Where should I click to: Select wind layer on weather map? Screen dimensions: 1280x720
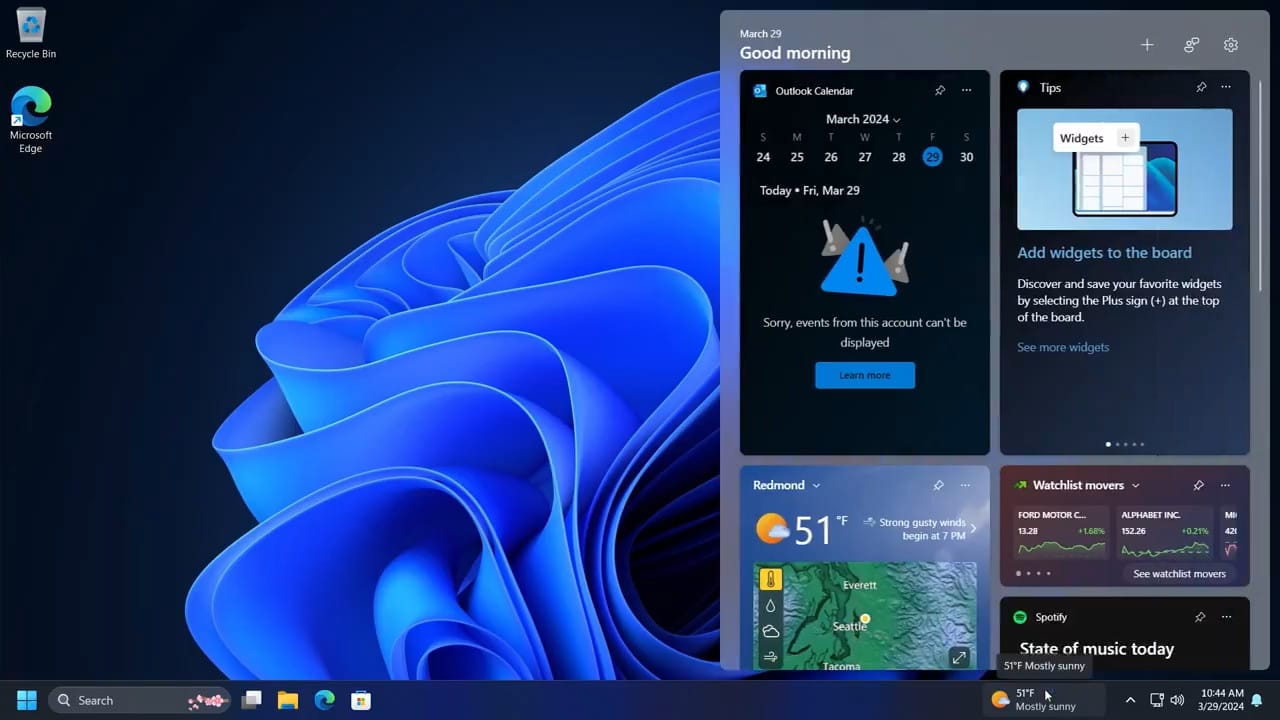click(x=770, y=657)
